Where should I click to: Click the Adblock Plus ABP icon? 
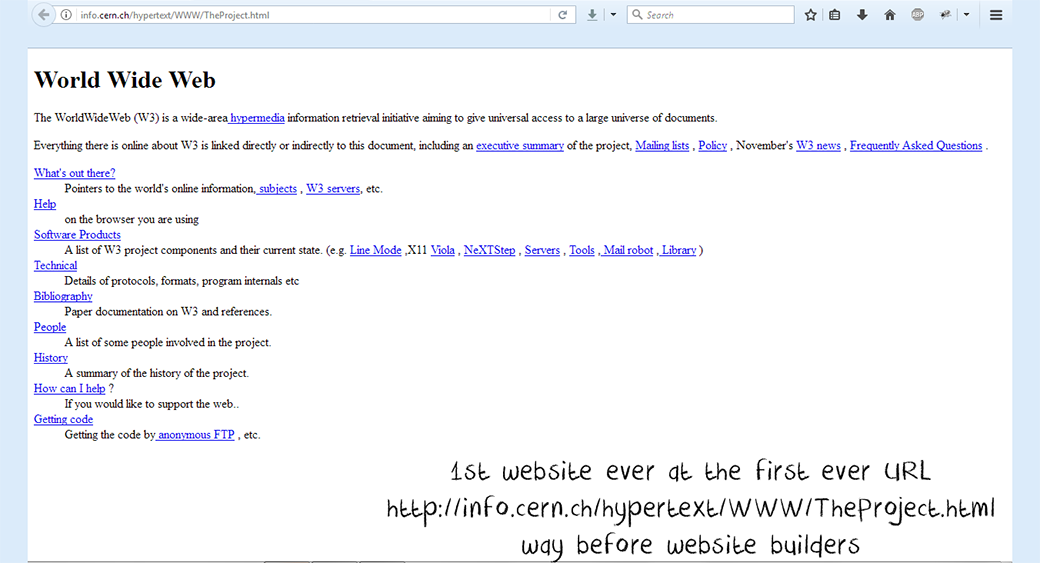pos(917,15)
